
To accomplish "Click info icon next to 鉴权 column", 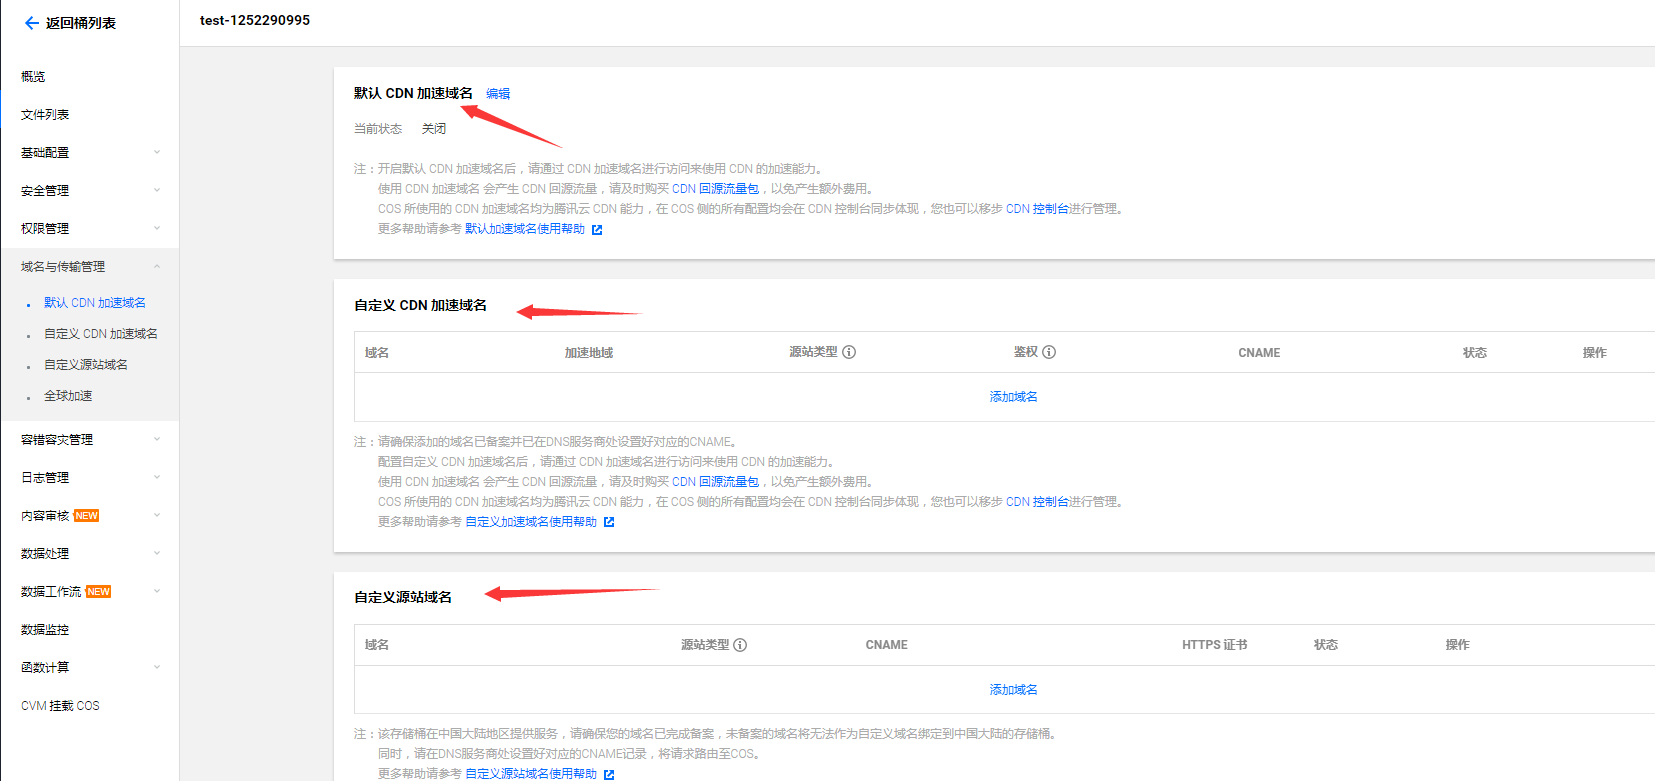I will click(x=1049, y=352).
